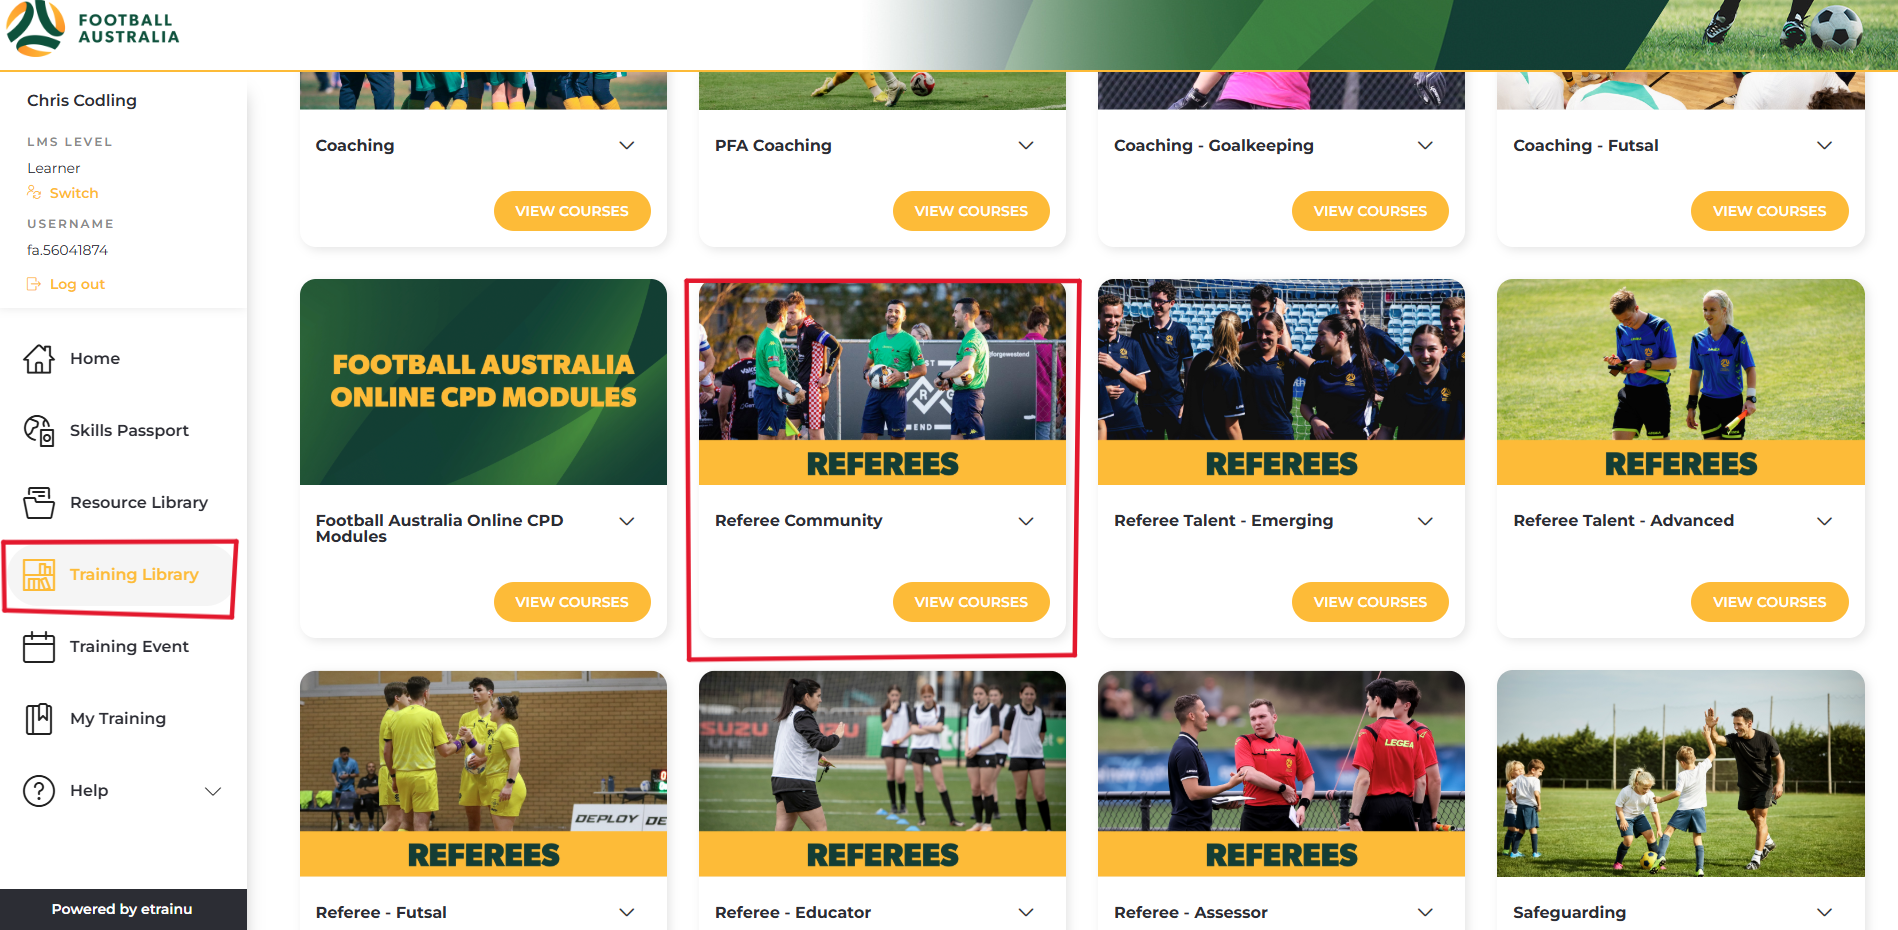Click the Log out link
The height and width of the screenshot is (930, 1898).
[x=77, y=284]
